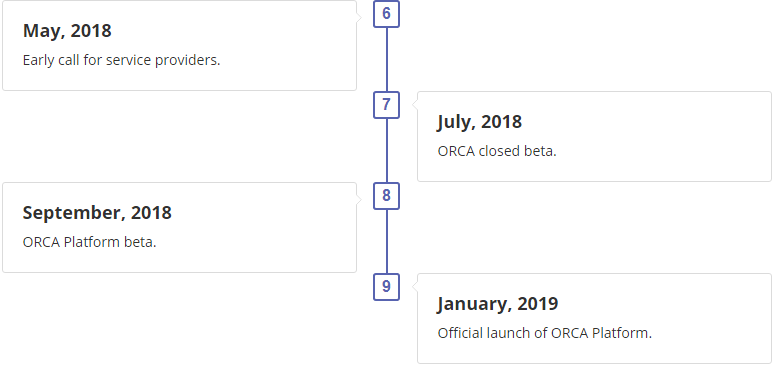Click timeline marker number 6

point(386,14)
